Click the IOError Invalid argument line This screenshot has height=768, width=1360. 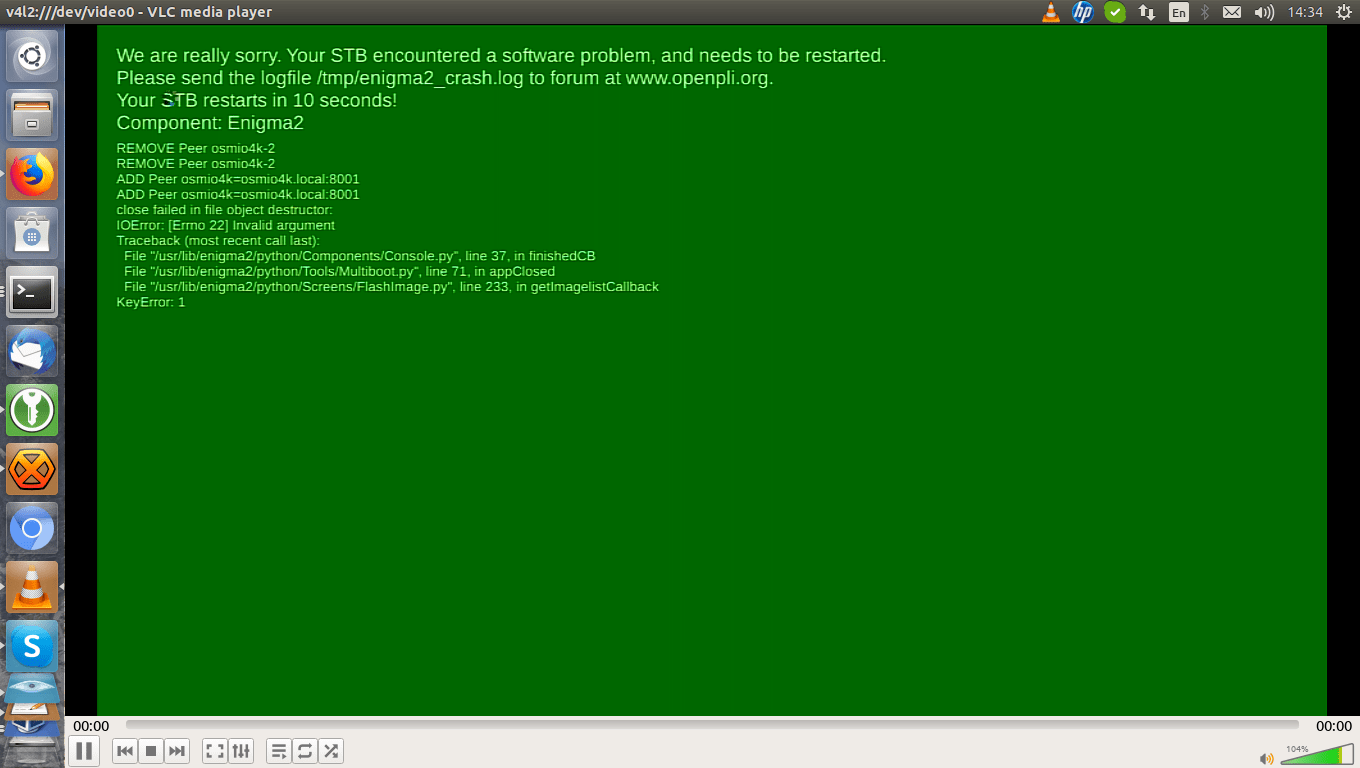(226, 225)
